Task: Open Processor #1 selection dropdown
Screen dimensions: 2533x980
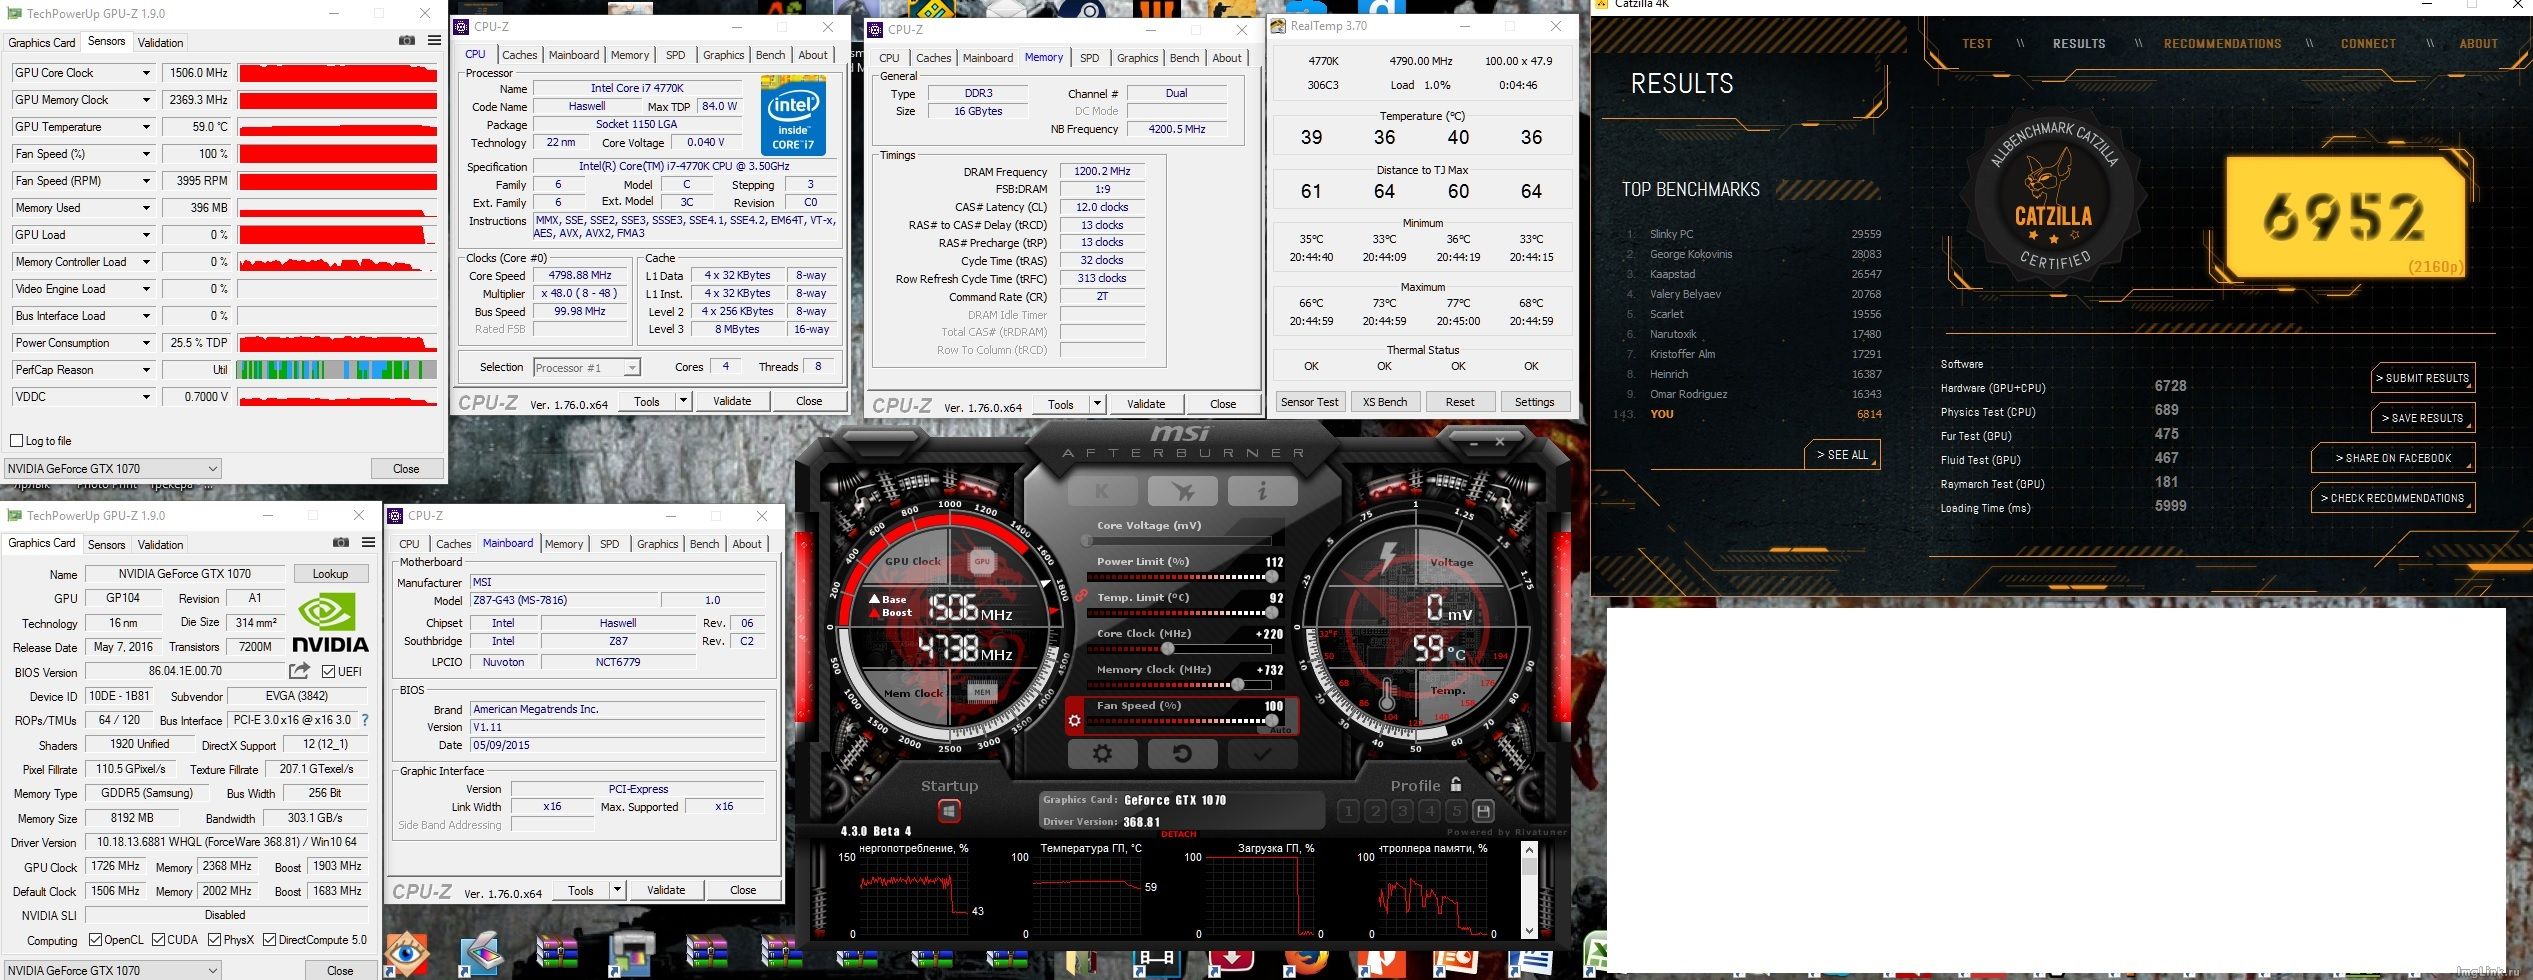Action: 587,367
